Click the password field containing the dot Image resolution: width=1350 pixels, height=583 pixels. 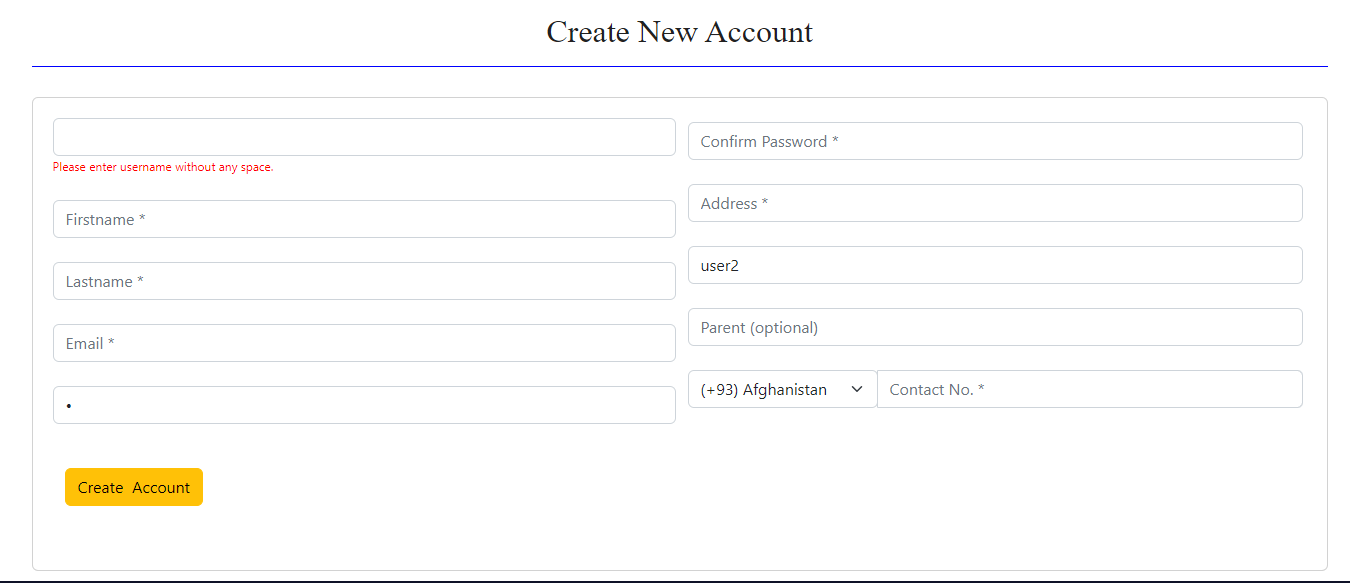pos(364,405)
